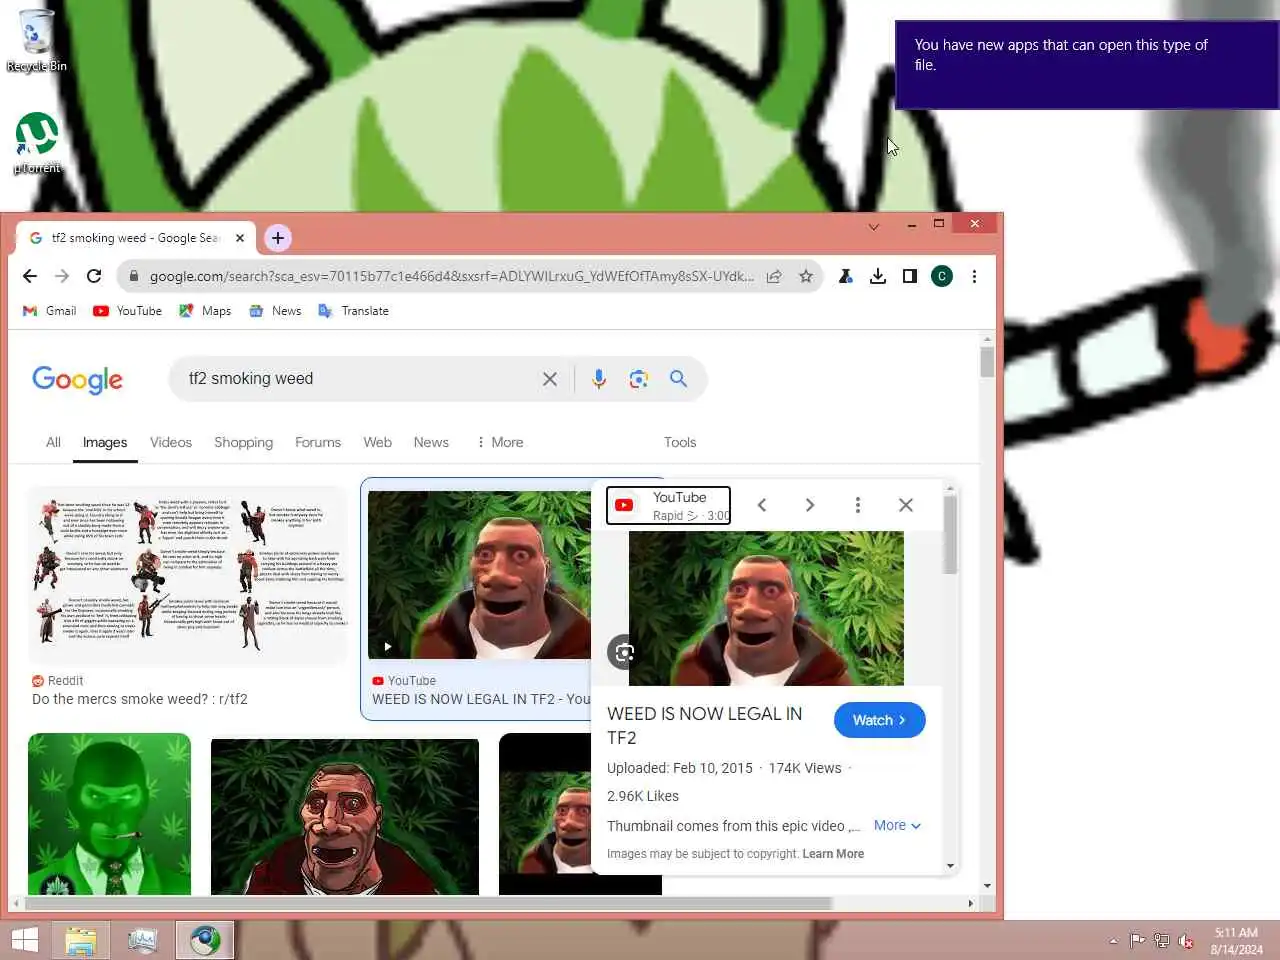This screenshot has width=1280, height=960.
Task: Go back with the browser back arrow
Action: click(x=30, y=276)
